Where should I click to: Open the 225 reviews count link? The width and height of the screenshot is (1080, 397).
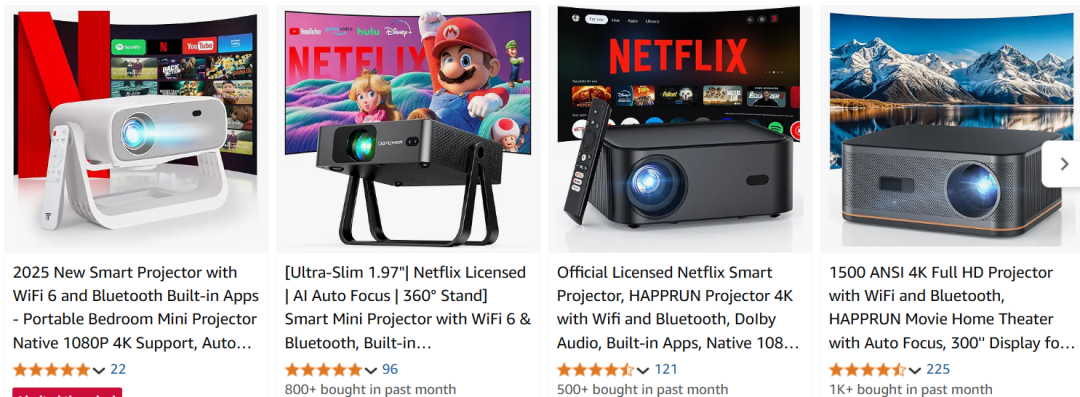938,369
